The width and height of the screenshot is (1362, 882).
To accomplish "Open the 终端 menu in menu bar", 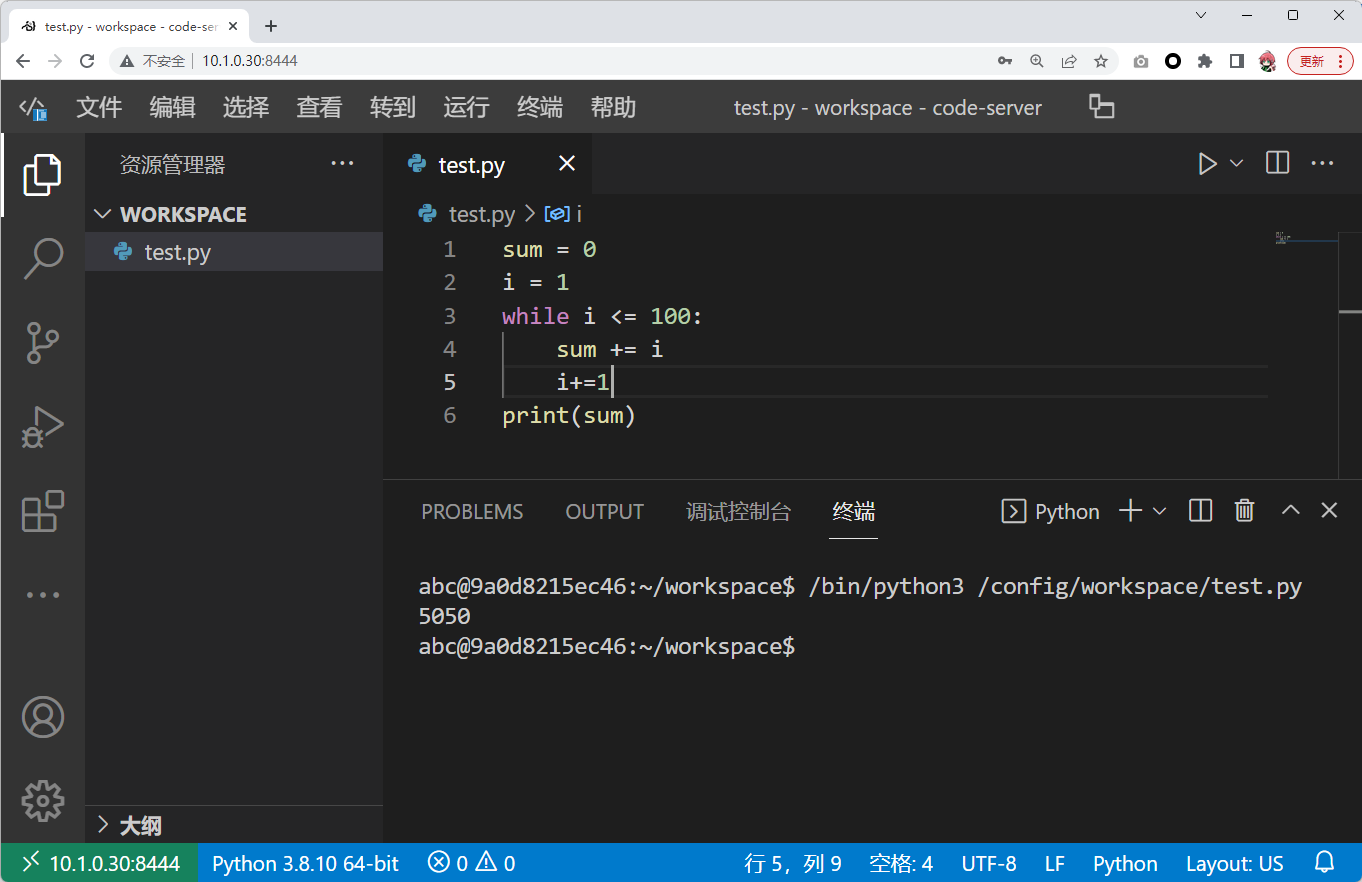I will (539, 108).
